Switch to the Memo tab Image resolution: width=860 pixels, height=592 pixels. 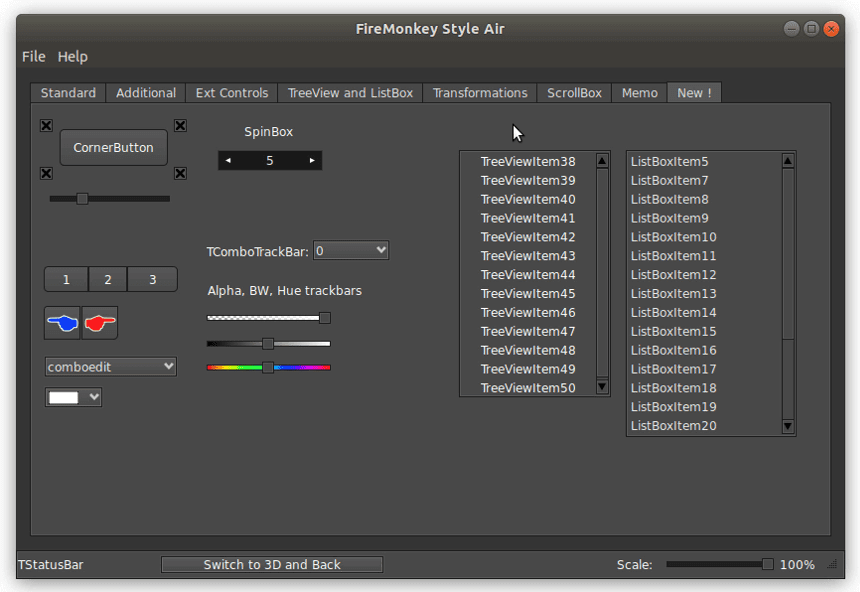click(x=639, y=93)
